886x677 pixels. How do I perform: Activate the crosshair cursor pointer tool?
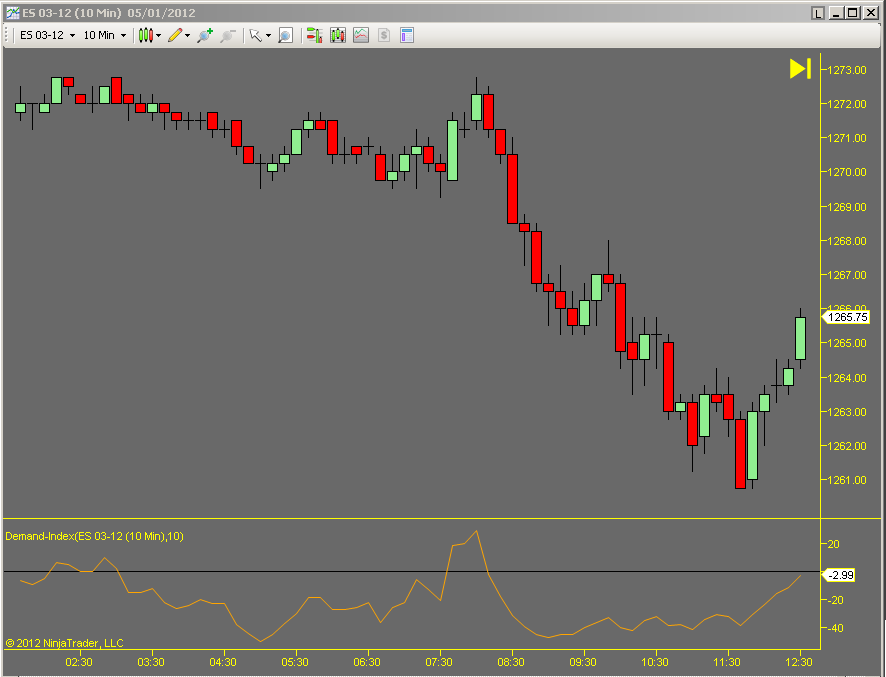point(255,35)
